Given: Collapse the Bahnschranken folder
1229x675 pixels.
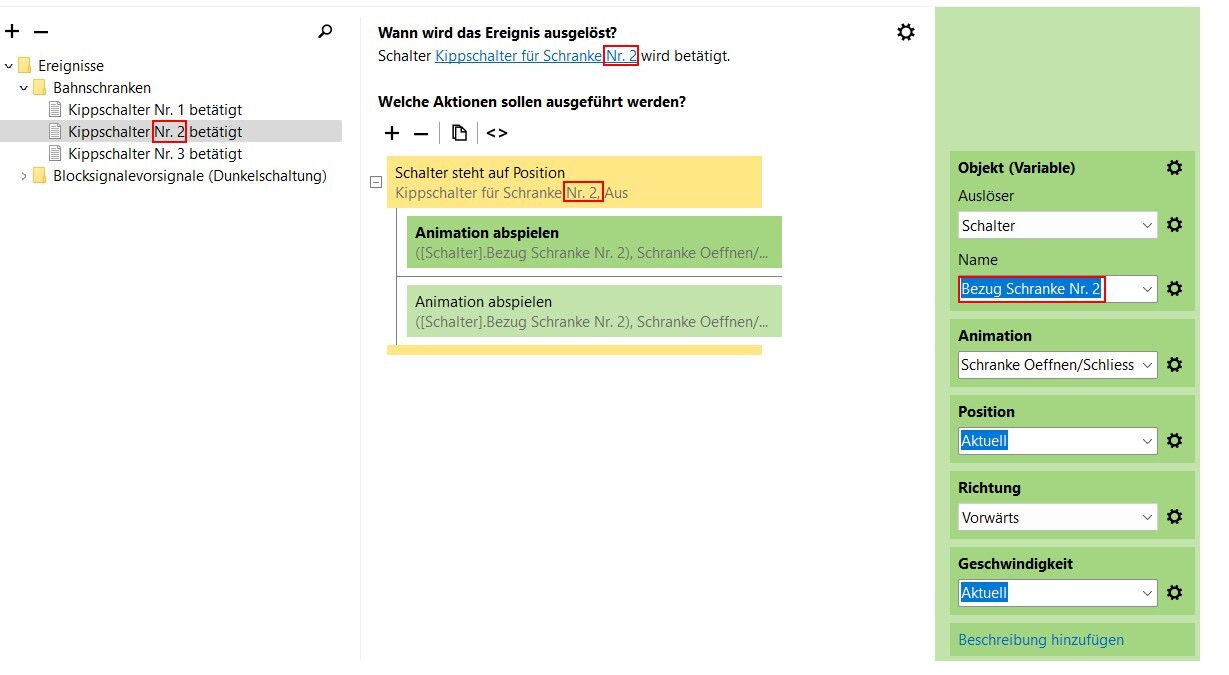Looking at the screenshot, I should coord(24,88).
